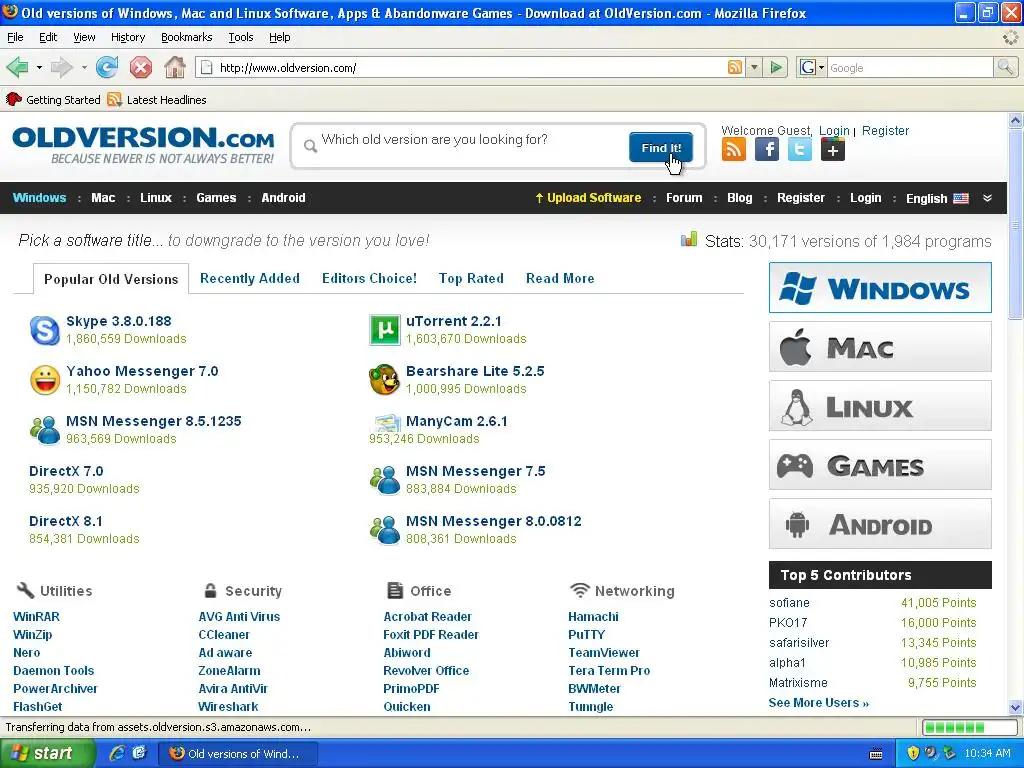Open the back history dropdown arrow
Image resolution: width=1024 pixels, height=768 pixels.
point(39,67)
